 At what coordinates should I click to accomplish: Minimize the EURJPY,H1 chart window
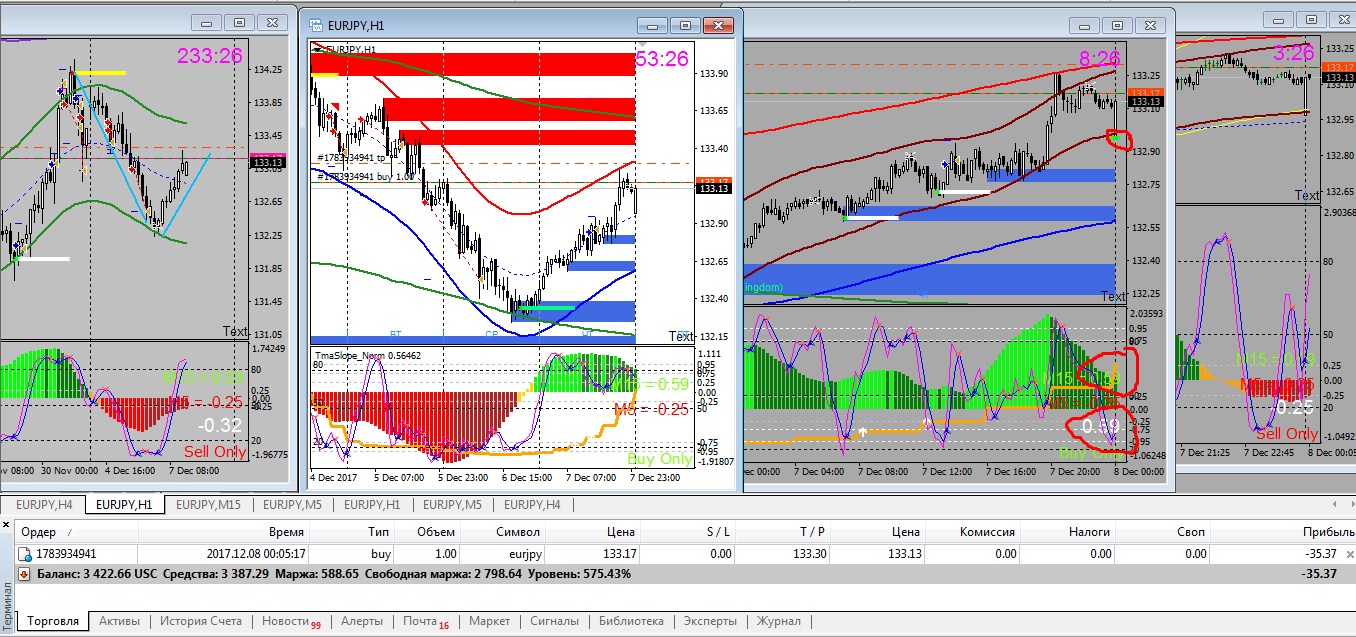[x=651, y=25]
